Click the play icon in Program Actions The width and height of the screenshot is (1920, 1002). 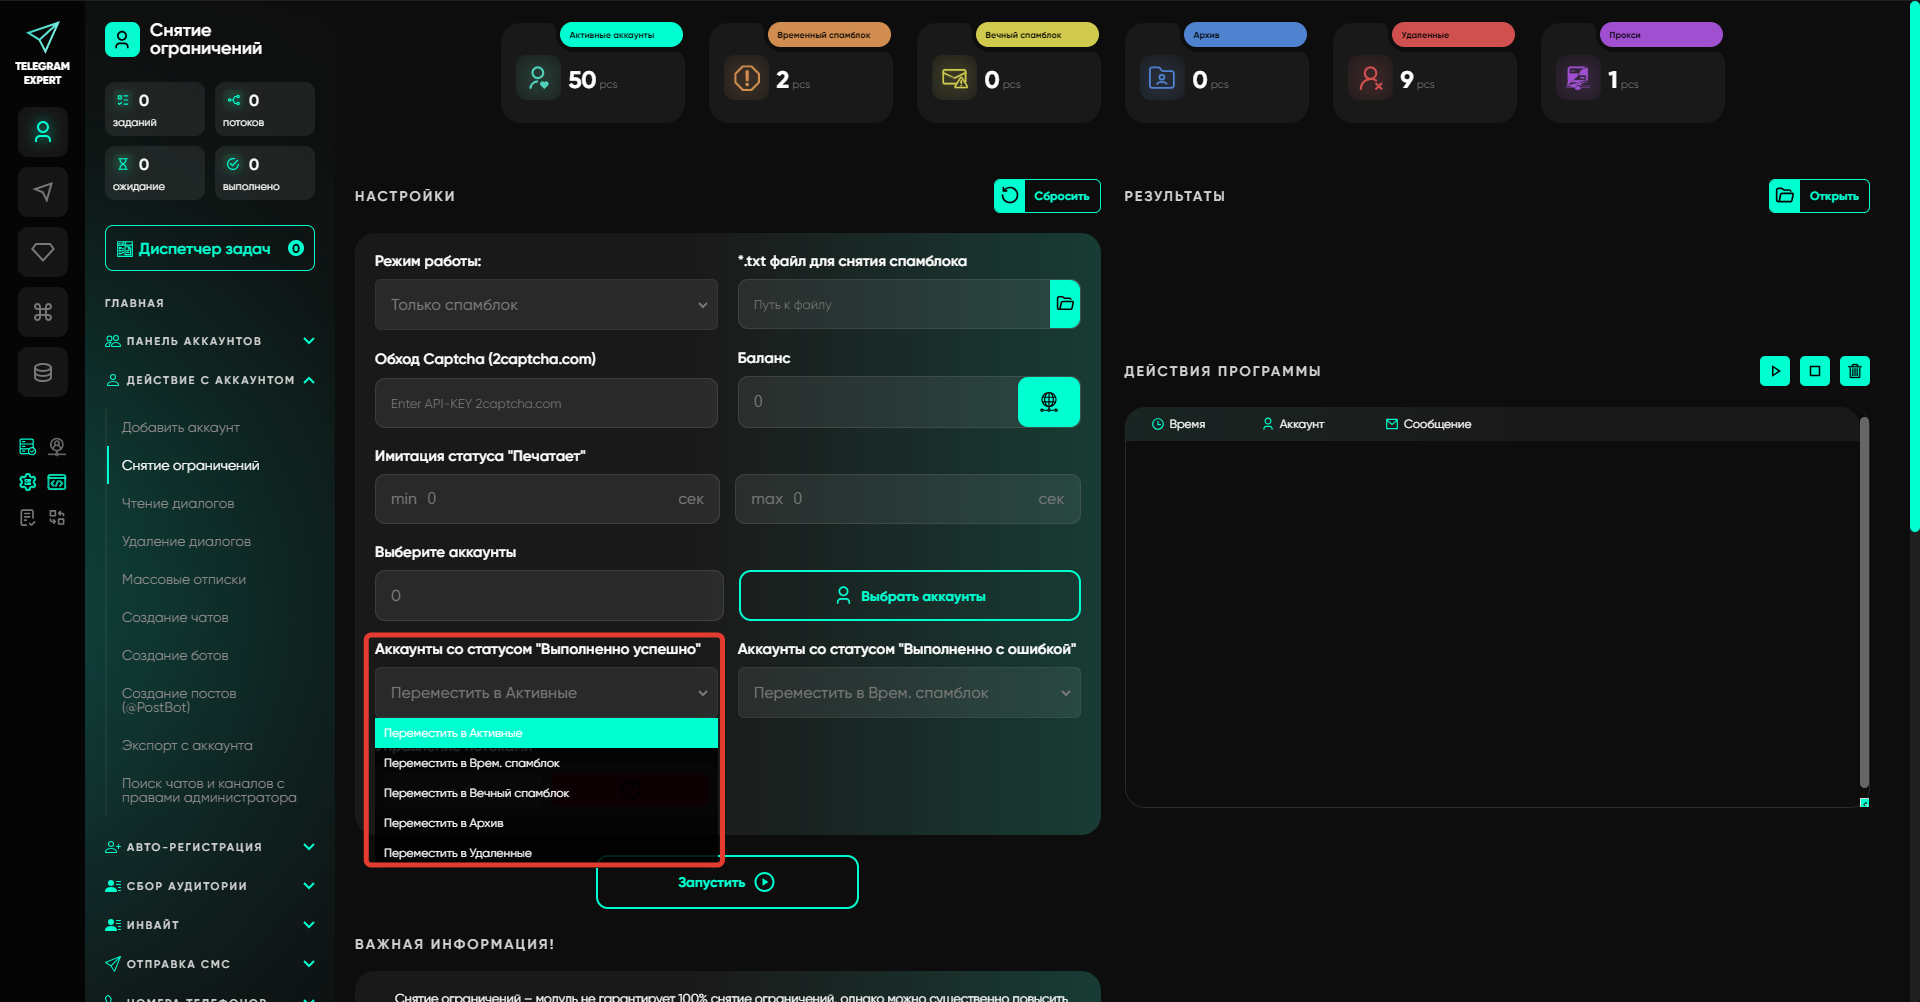coord(1774,371)
